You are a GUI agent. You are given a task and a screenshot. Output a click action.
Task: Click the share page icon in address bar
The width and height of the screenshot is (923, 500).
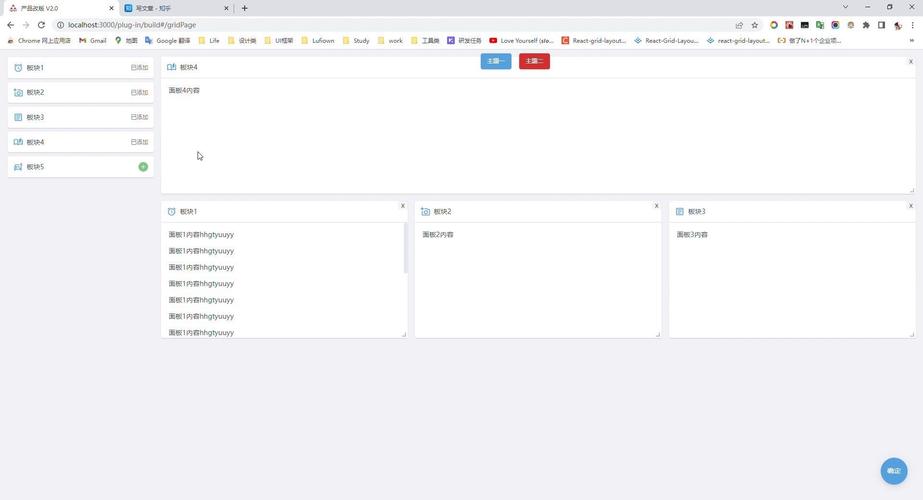click(x=739, y=25)
